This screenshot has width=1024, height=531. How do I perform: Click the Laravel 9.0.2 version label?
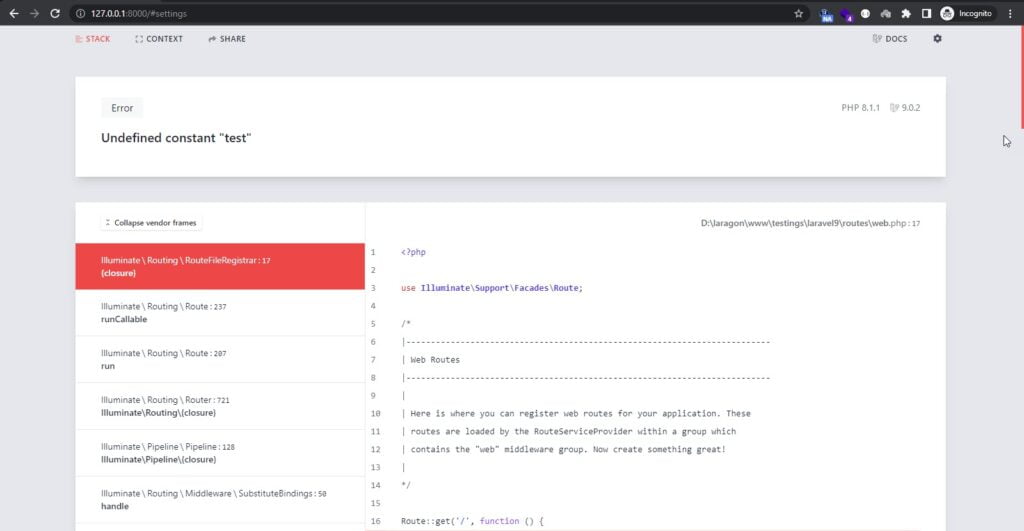click(905, 108)
